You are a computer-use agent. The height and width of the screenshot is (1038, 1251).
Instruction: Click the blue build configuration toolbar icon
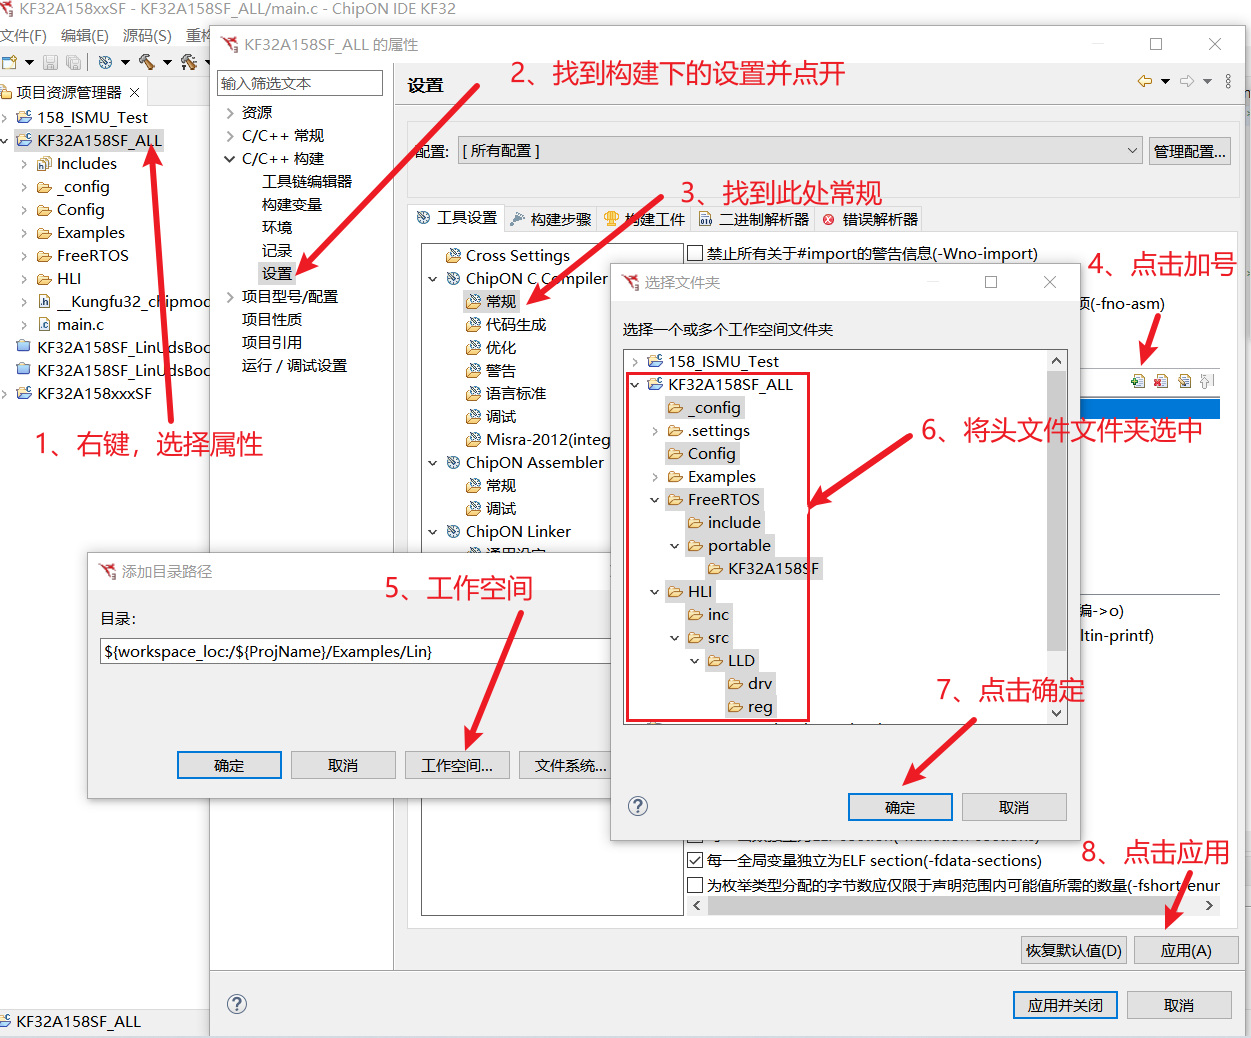105,62
